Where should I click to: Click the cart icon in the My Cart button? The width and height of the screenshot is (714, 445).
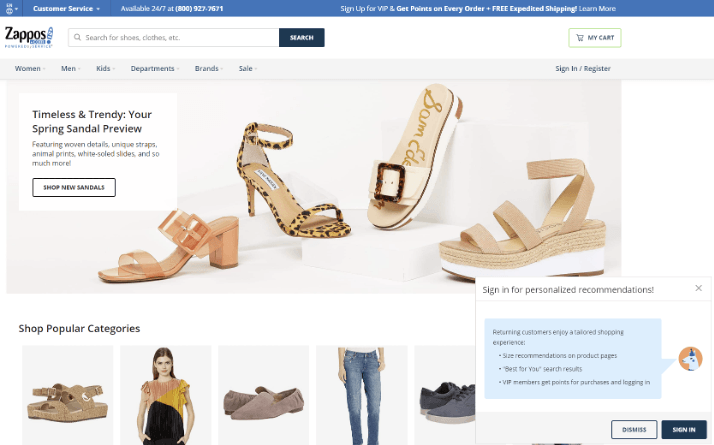coord(580,38)
